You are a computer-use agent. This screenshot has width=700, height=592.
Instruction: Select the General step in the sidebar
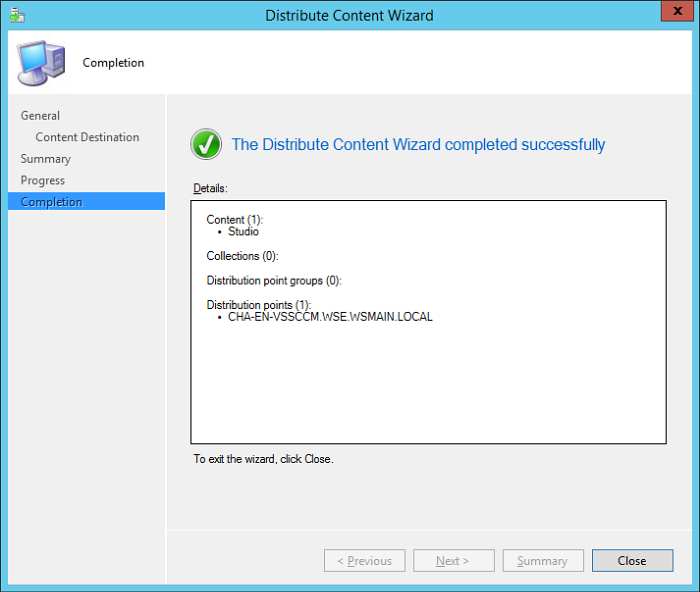(x=40, y=116)
